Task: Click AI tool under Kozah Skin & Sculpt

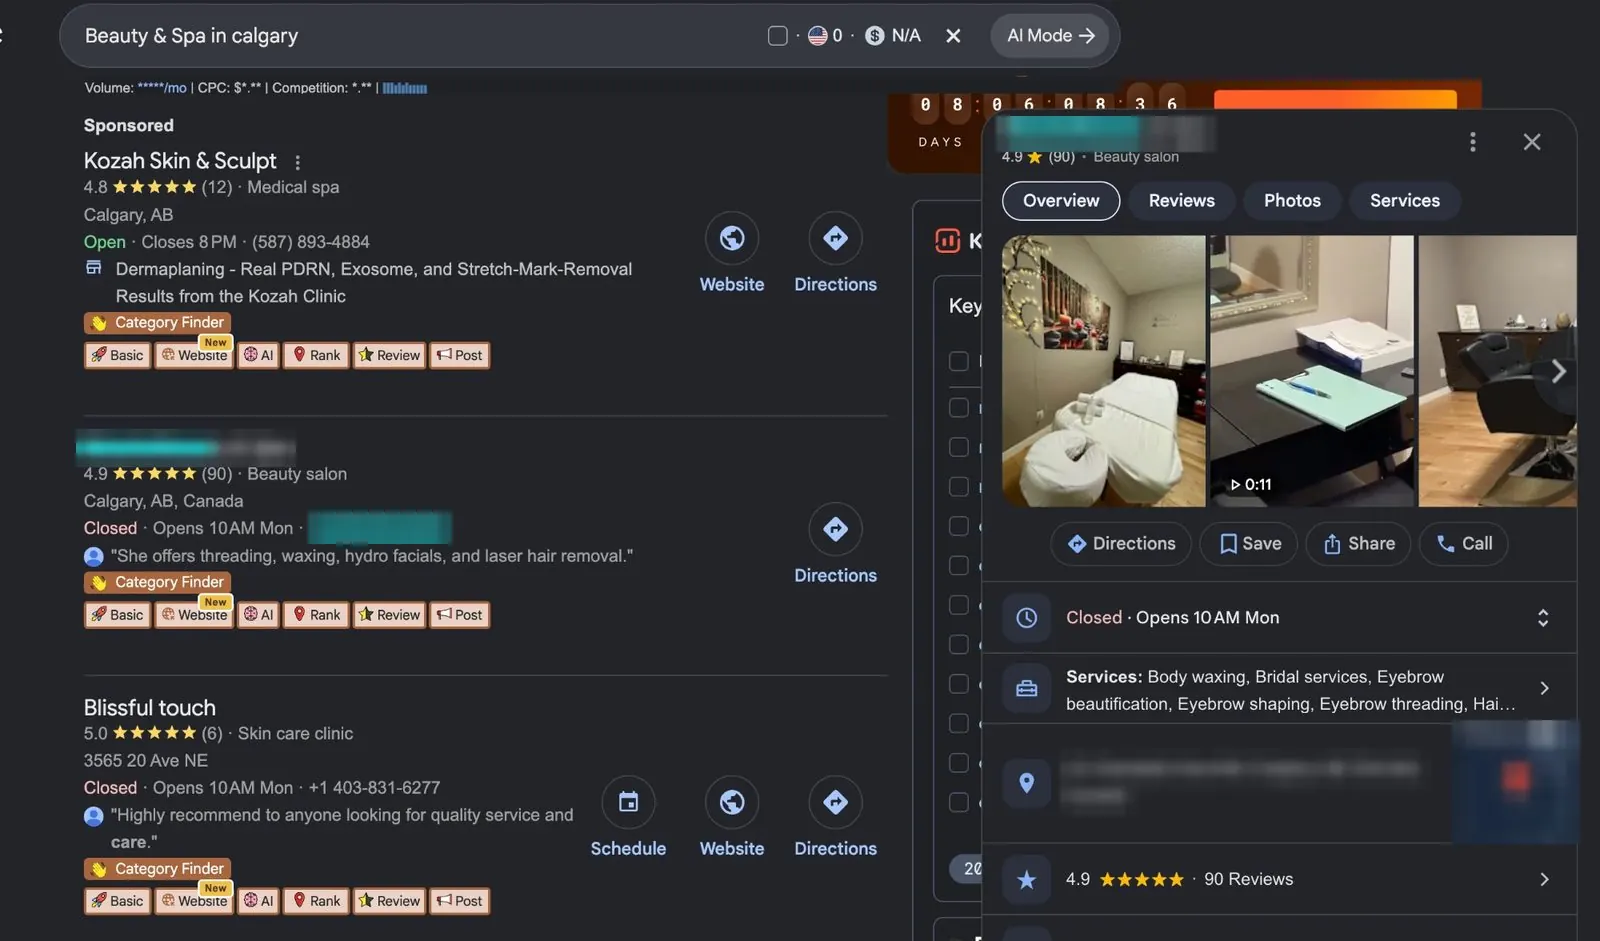Action: tap(259, 355)
